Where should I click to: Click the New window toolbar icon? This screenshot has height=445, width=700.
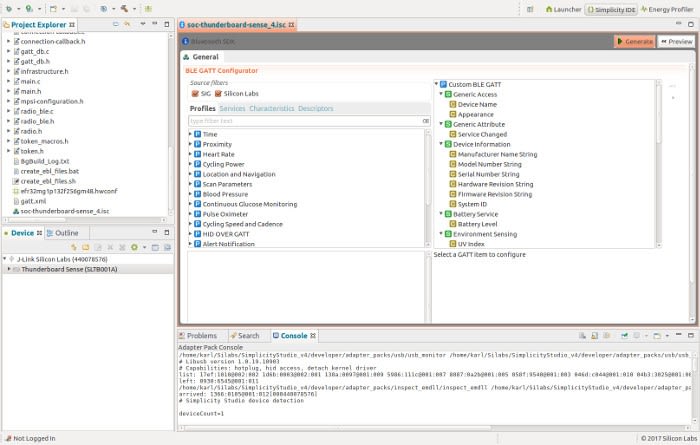[53, 9]
